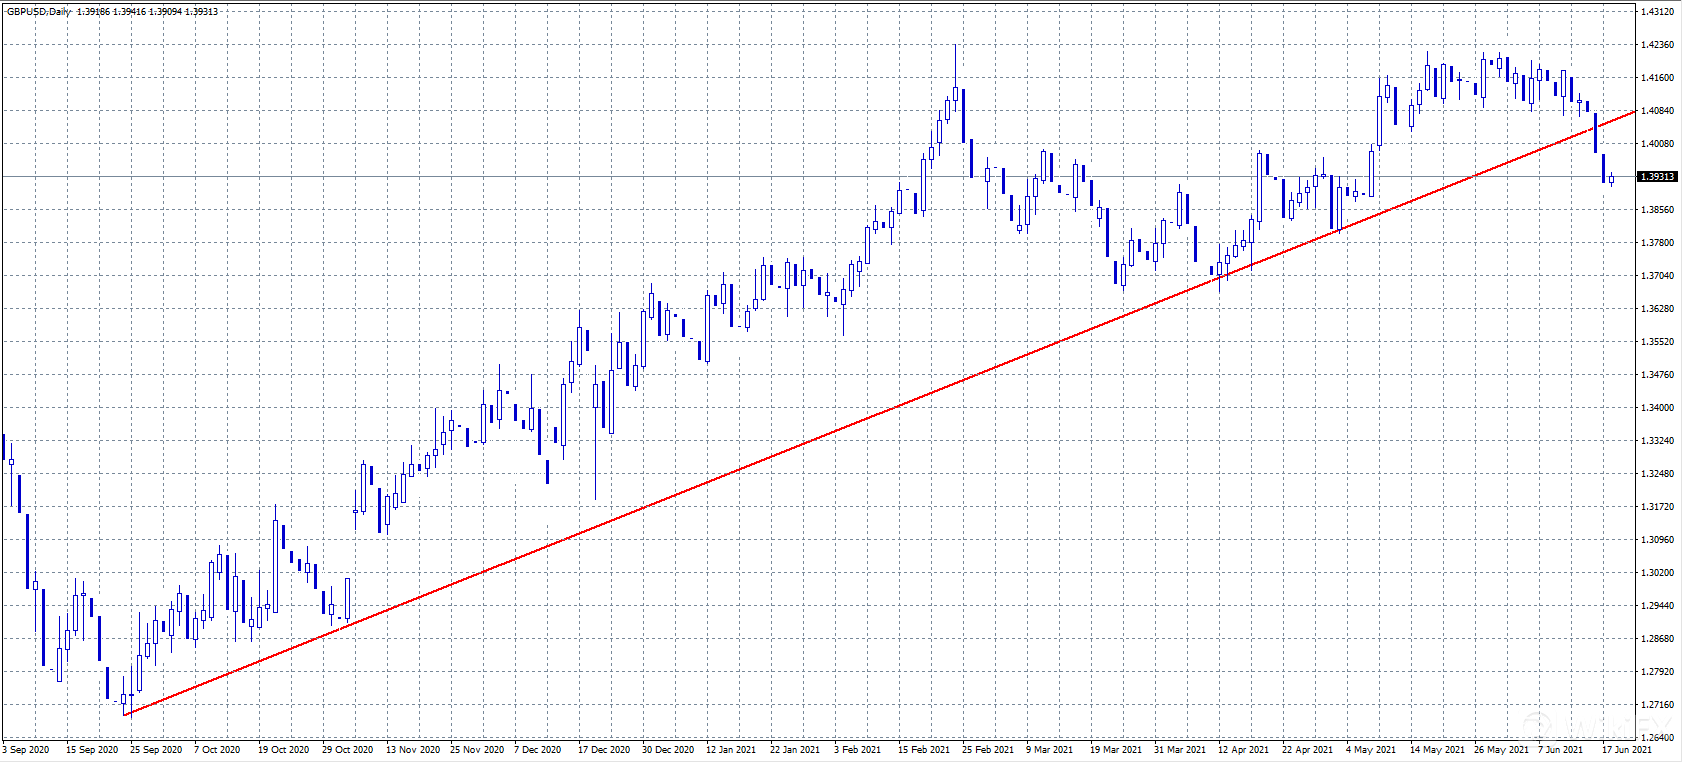
Task: Click the 1.43120 price axis label
Action: coord(1657,12)
